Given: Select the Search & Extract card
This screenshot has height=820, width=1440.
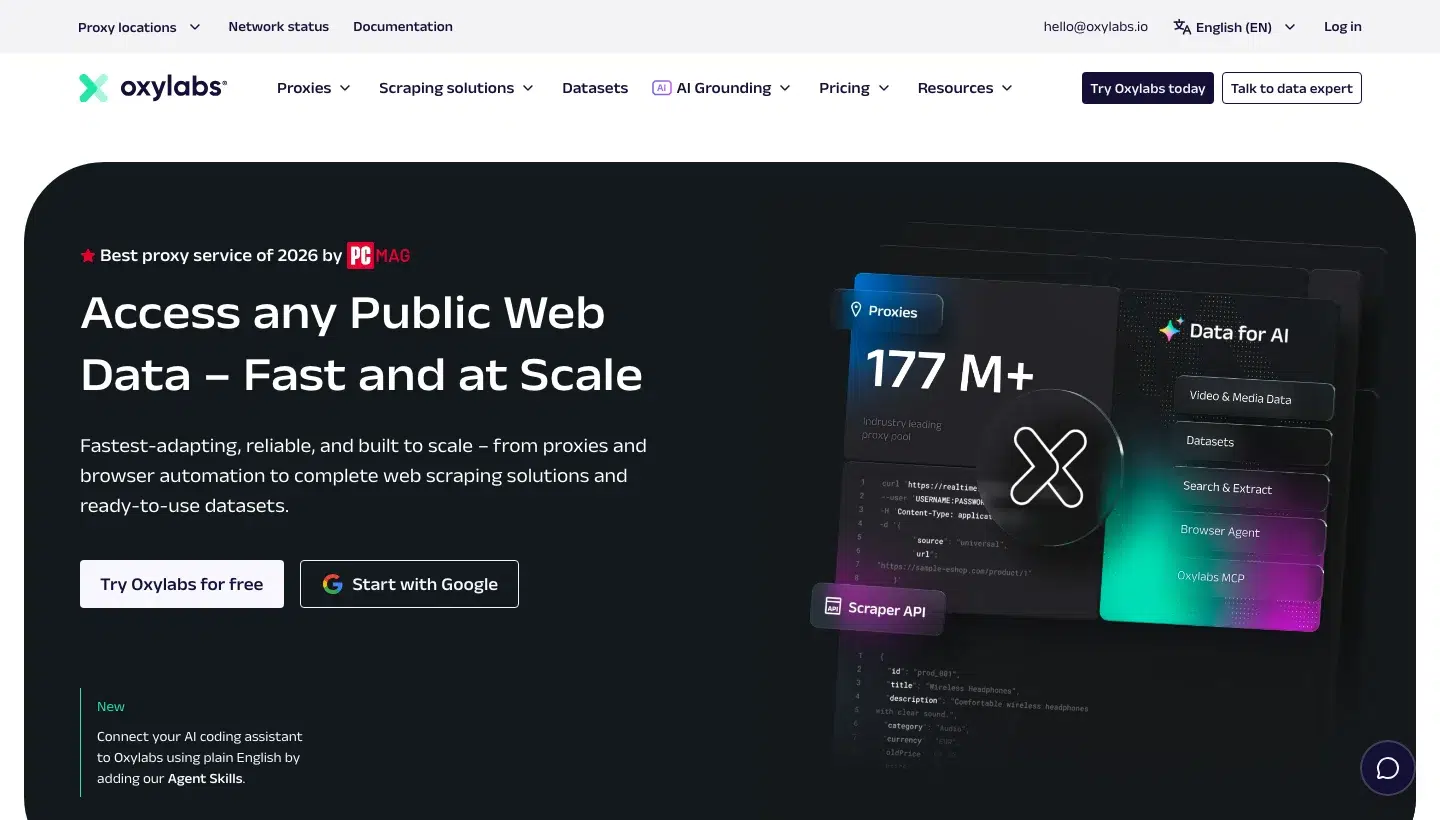Looking at the screenshot, I should pos(1248,488).
